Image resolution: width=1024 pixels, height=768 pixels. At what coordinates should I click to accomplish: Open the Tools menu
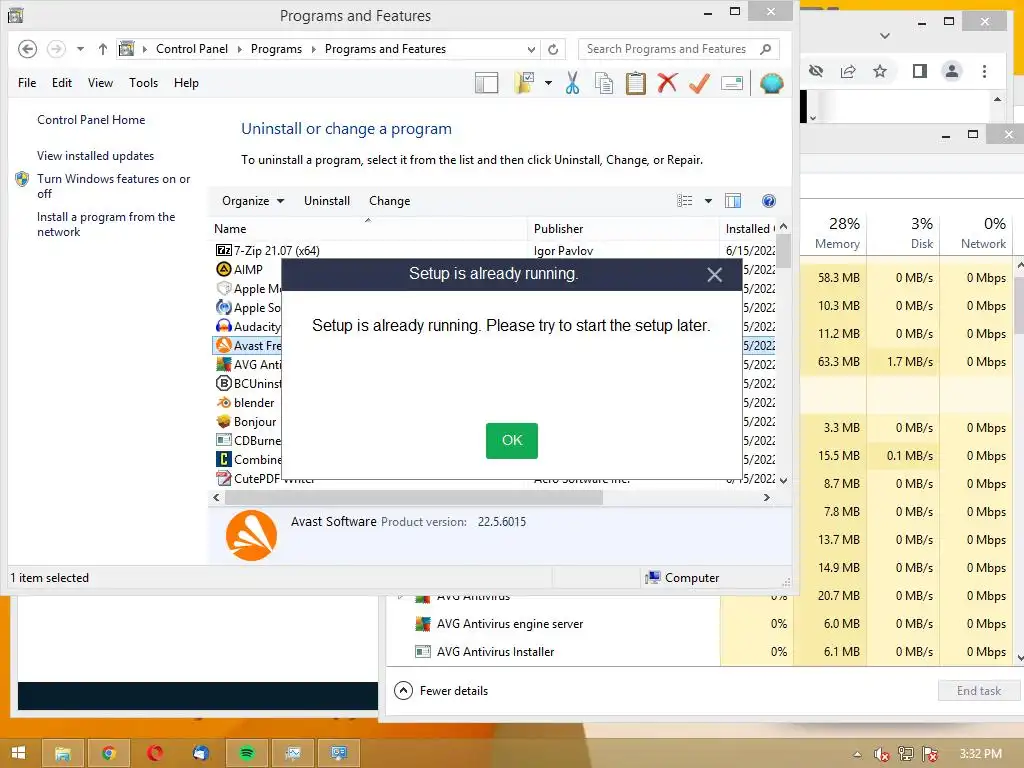[143, 83]
